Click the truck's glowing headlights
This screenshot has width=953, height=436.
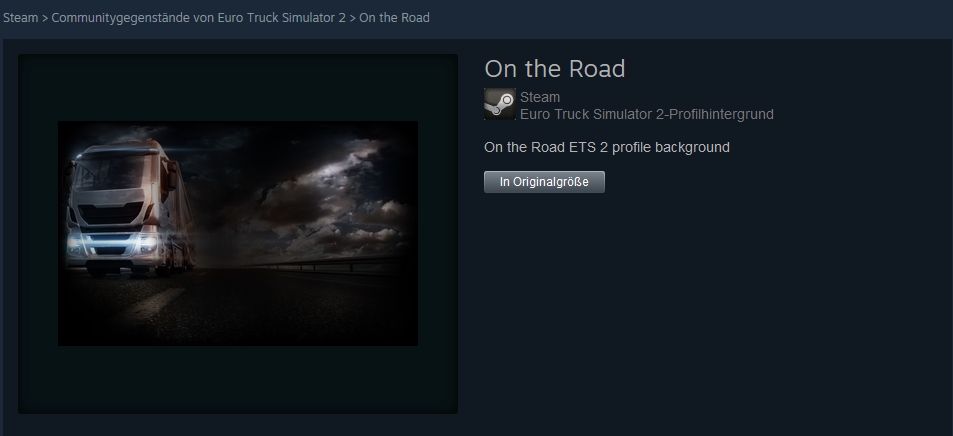click(111, 244)
